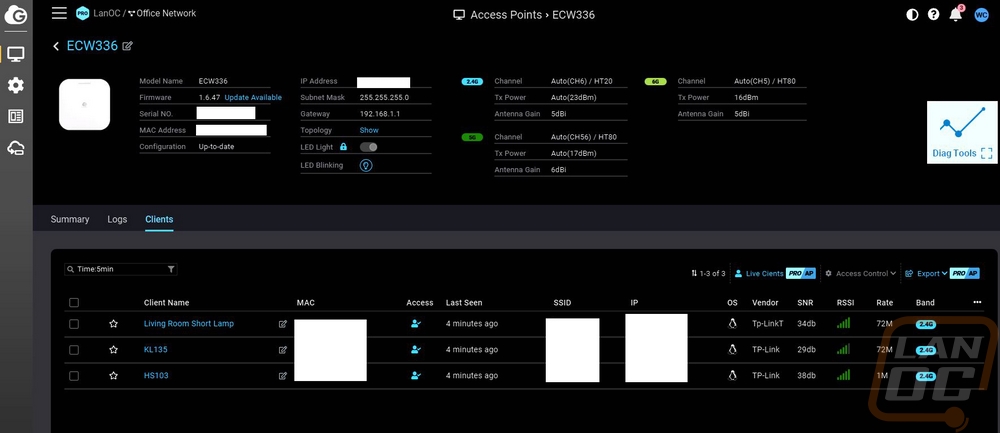Open the help question mark icon
1000x433 pixels.
(x=934, y=15)
